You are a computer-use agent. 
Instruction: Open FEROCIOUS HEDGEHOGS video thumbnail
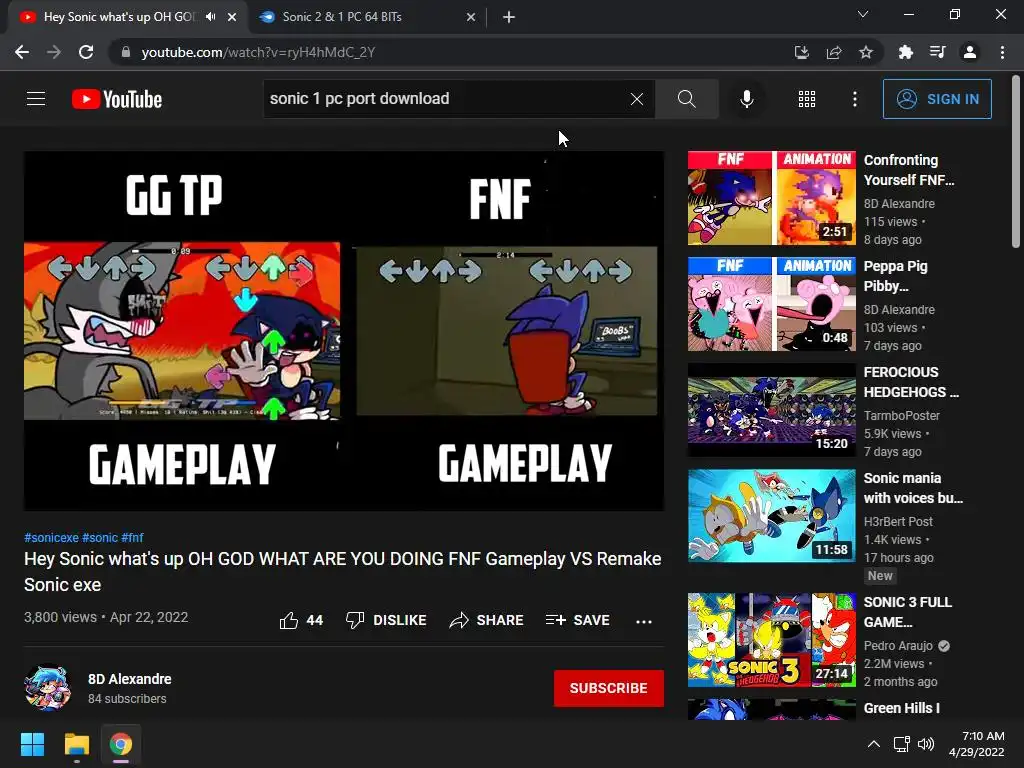(x=771, y=409)
